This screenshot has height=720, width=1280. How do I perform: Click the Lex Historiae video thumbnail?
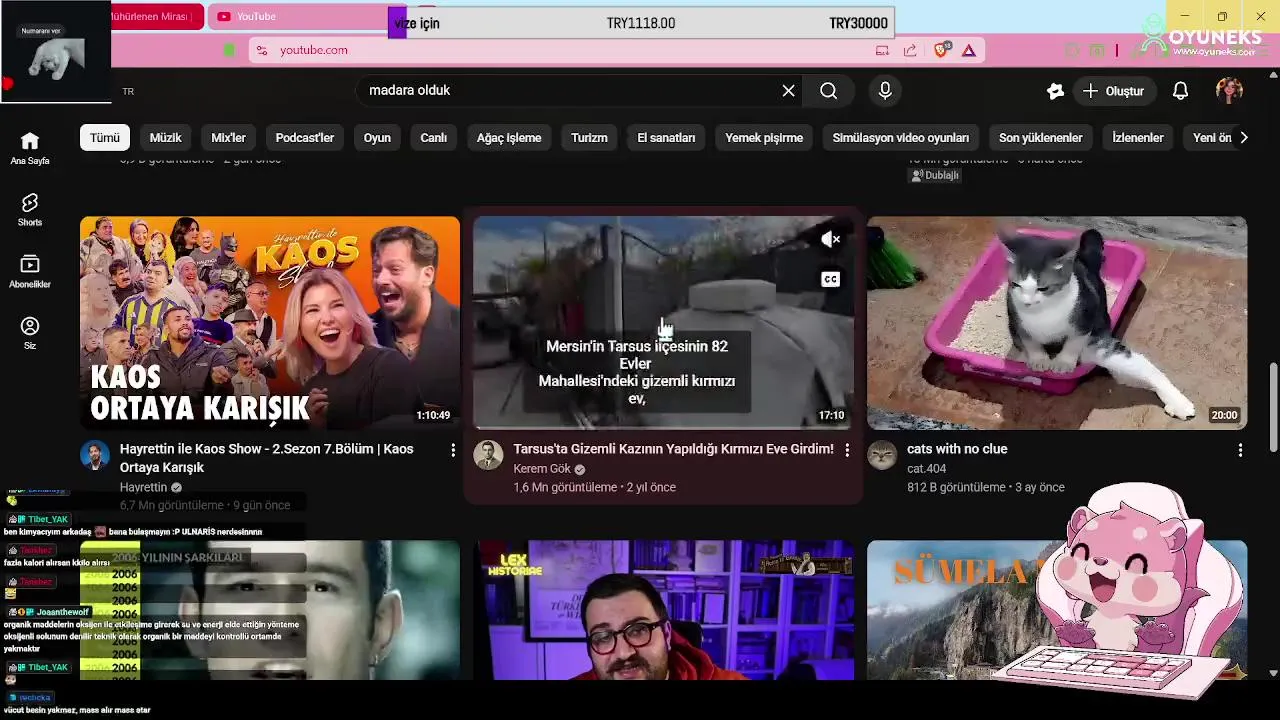pos(663,610)
